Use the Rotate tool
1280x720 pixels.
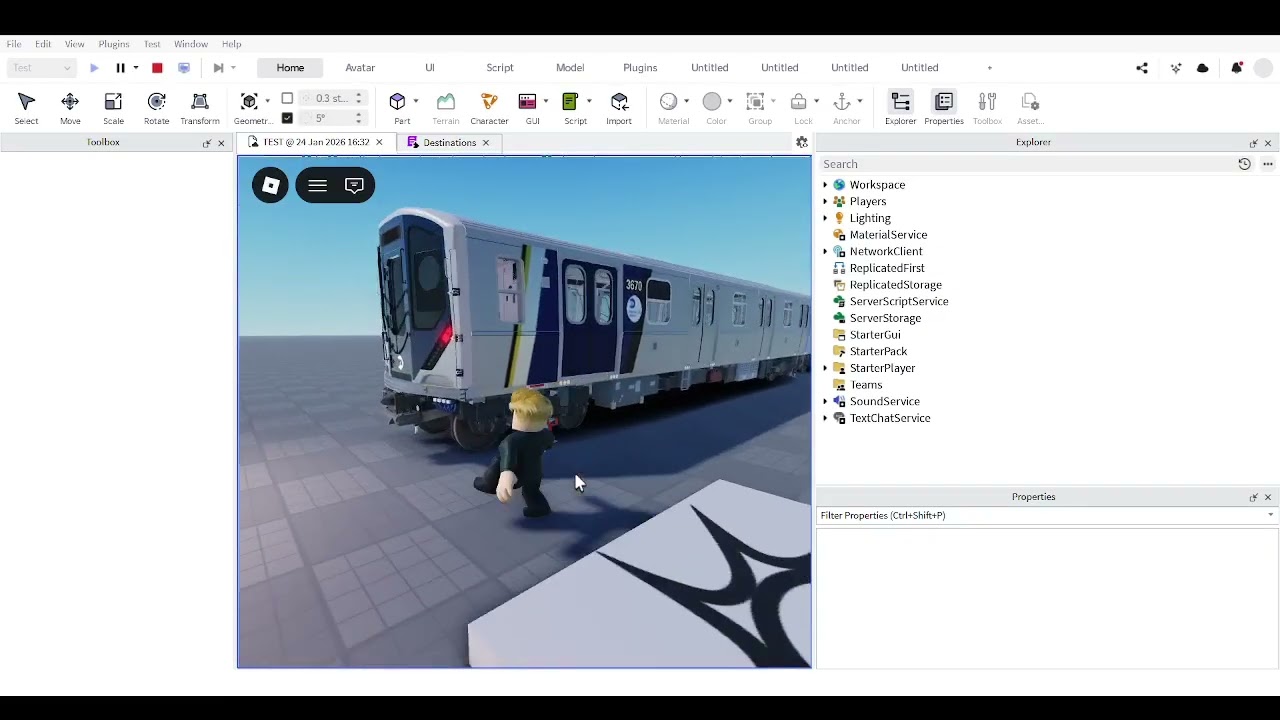156,108
